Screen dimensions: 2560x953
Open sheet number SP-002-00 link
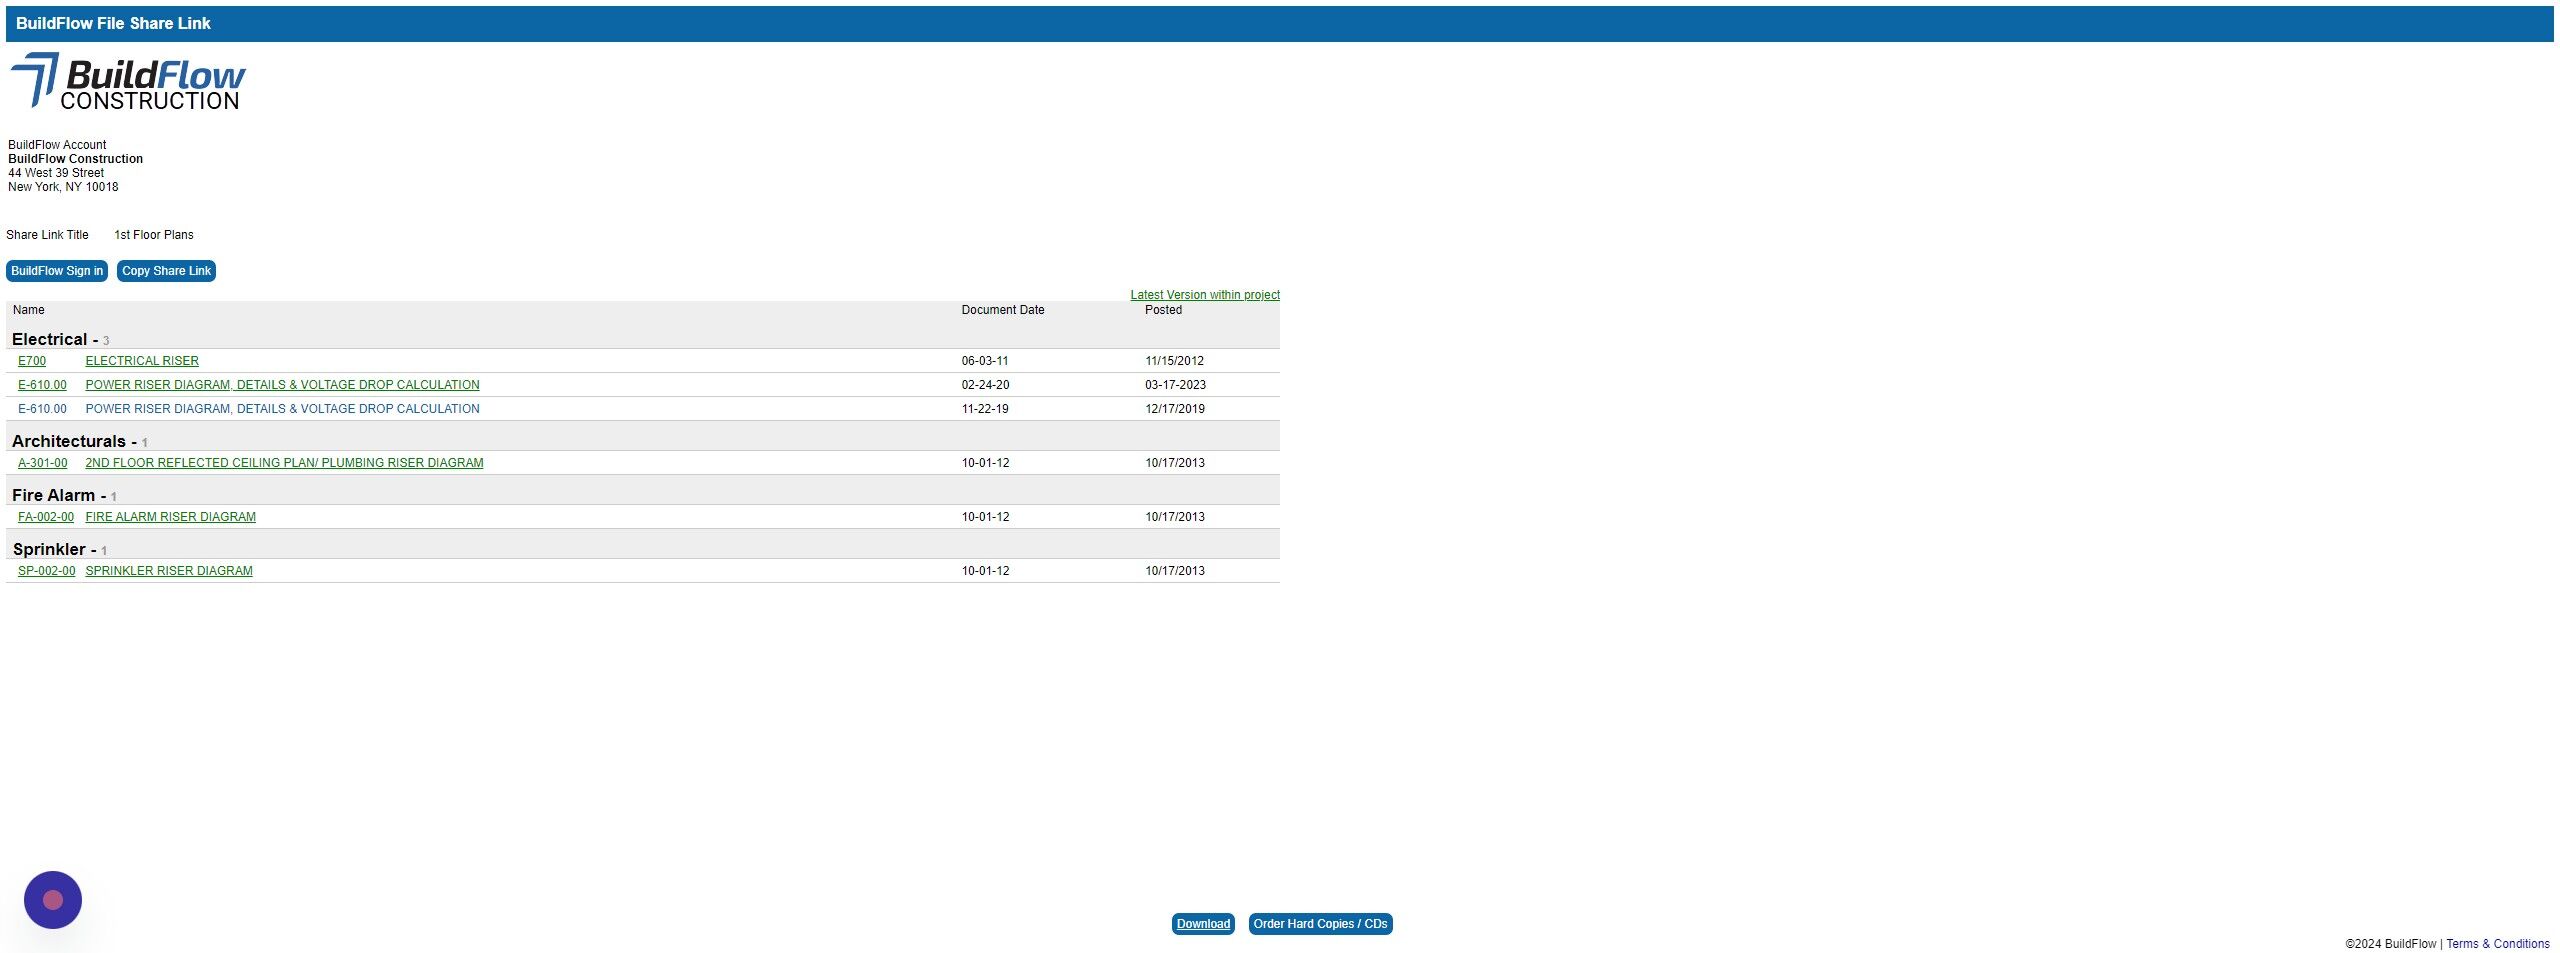click(x=46, y=571)
